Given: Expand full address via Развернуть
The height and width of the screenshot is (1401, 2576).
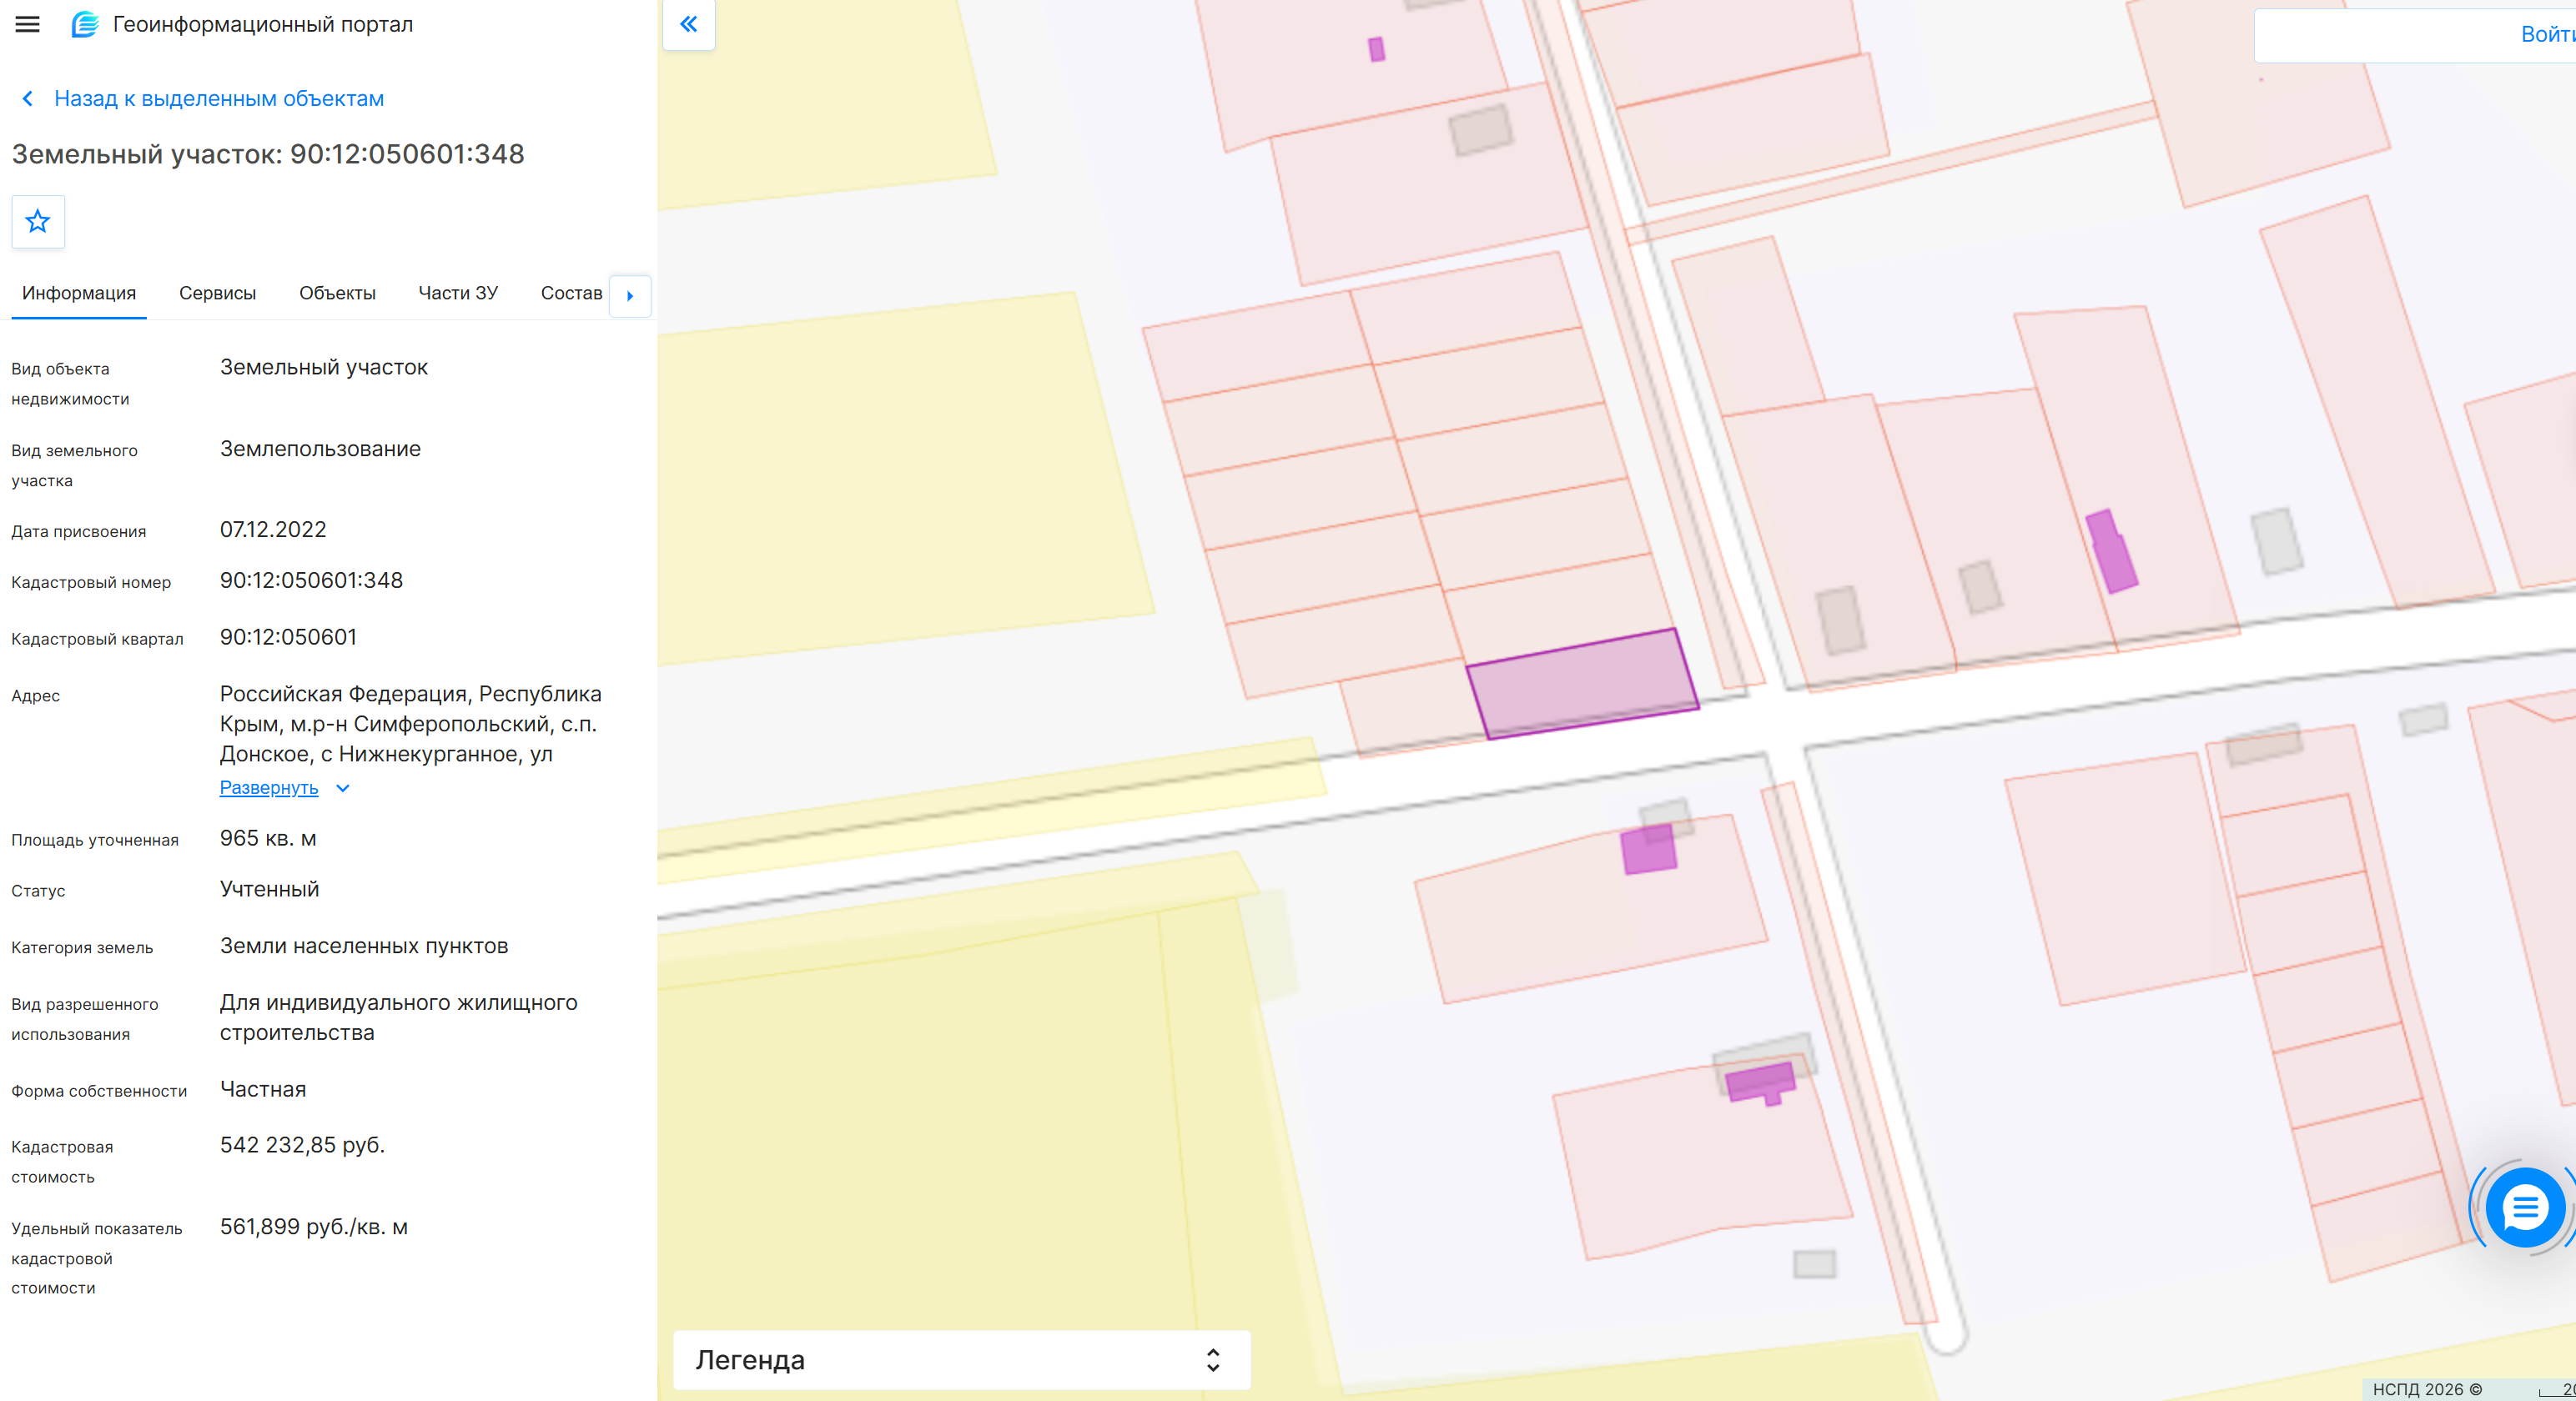Looking at the screenshot, I should [x=269, y=788].
